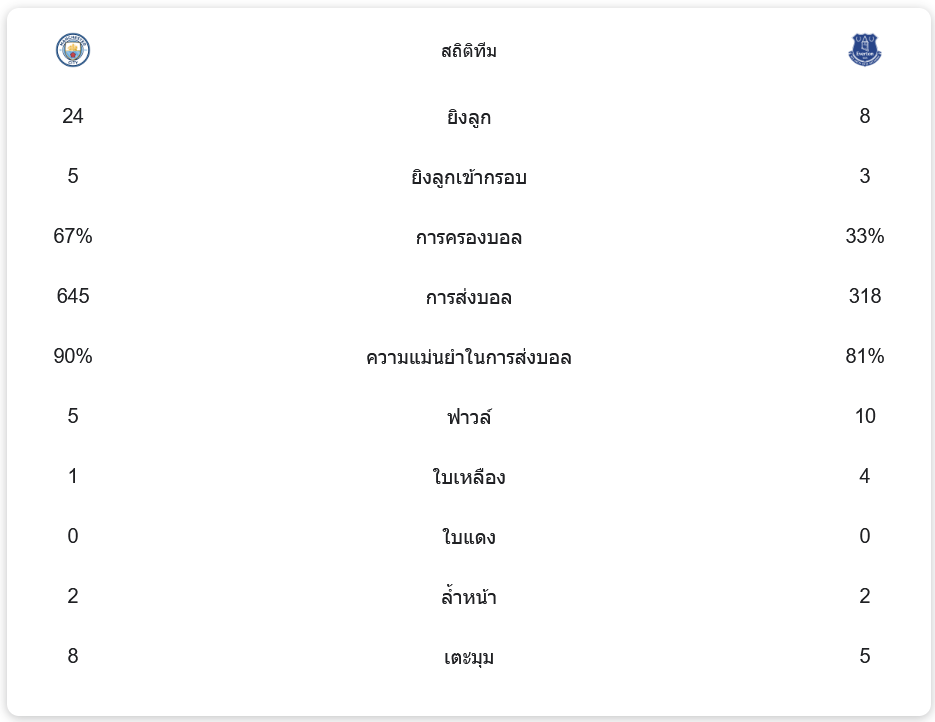Select Everton's 318 passes value

(864, 296)
